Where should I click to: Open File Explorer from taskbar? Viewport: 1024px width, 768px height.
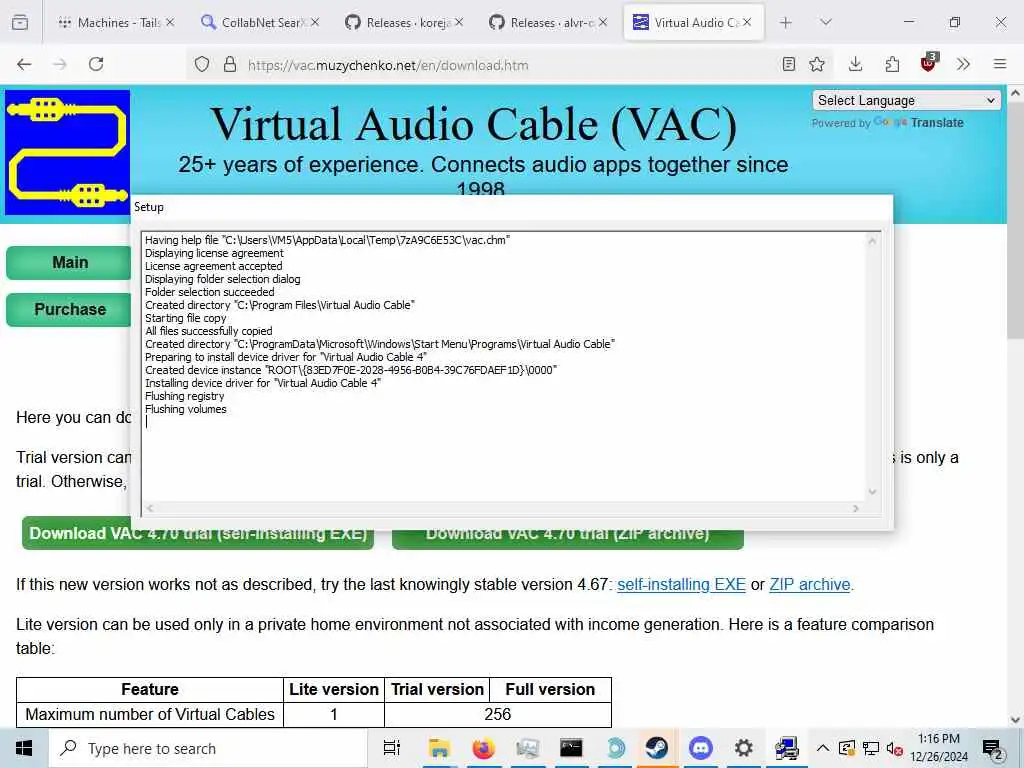(439, 748)
